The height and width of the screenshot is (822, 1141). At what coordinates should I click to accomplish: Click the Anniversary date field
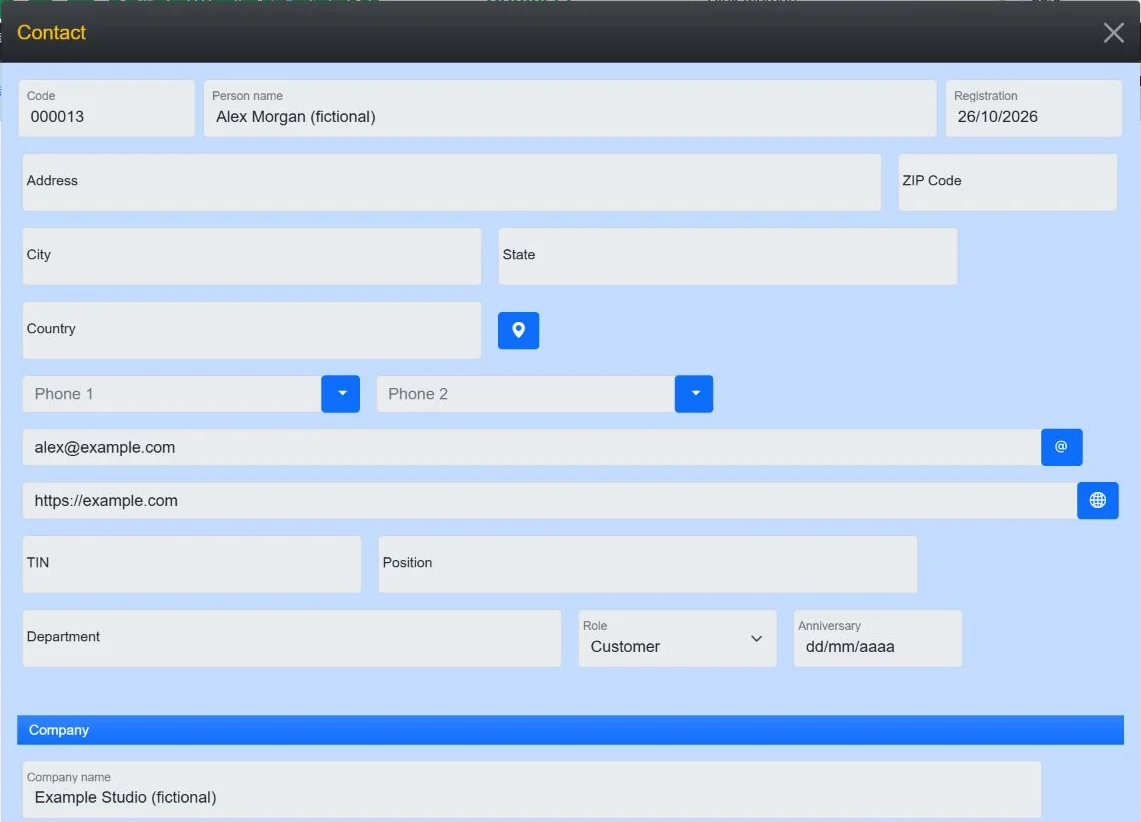coord(877,638)
